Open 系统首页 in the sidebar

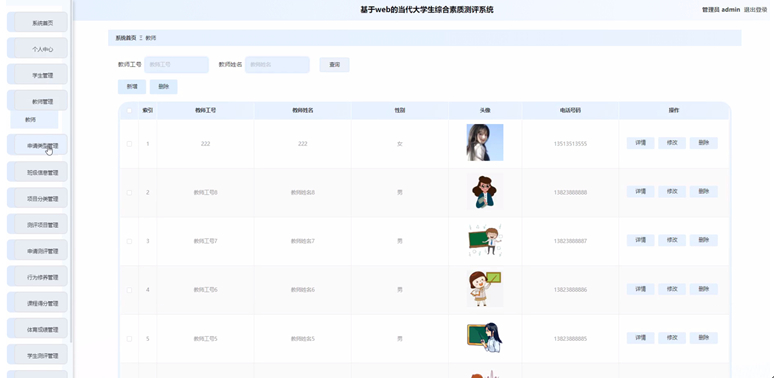38,23
